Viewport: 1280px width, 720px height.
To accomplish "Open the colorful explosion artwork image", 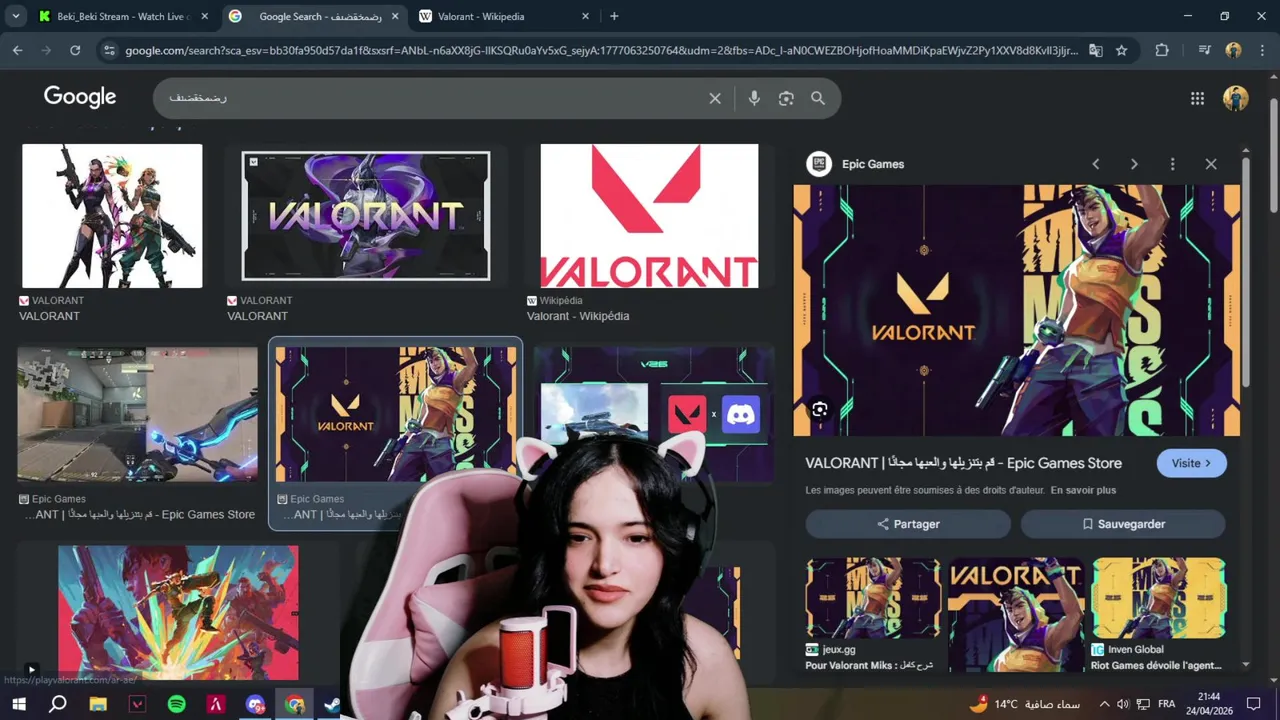I will pyautogui.click(x=178, y=612).
